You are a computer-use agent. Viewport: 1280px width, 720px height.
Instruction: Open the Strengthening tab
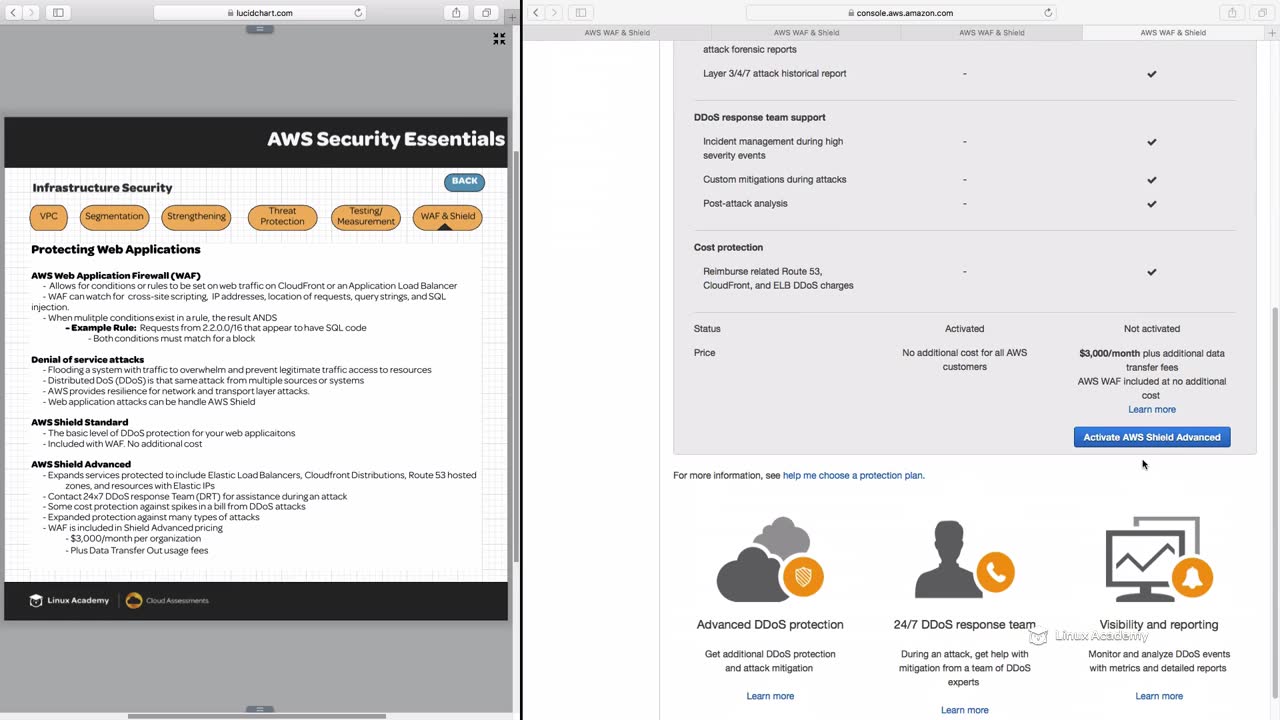point(196,217)
